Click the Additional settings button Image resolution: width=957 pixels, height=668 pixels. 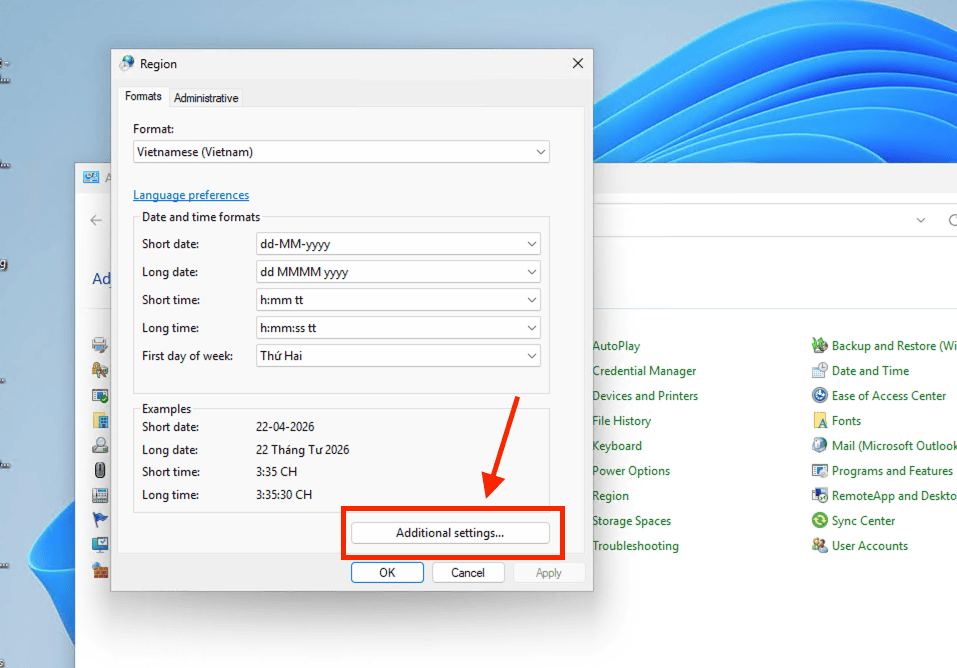click(452, 532)
